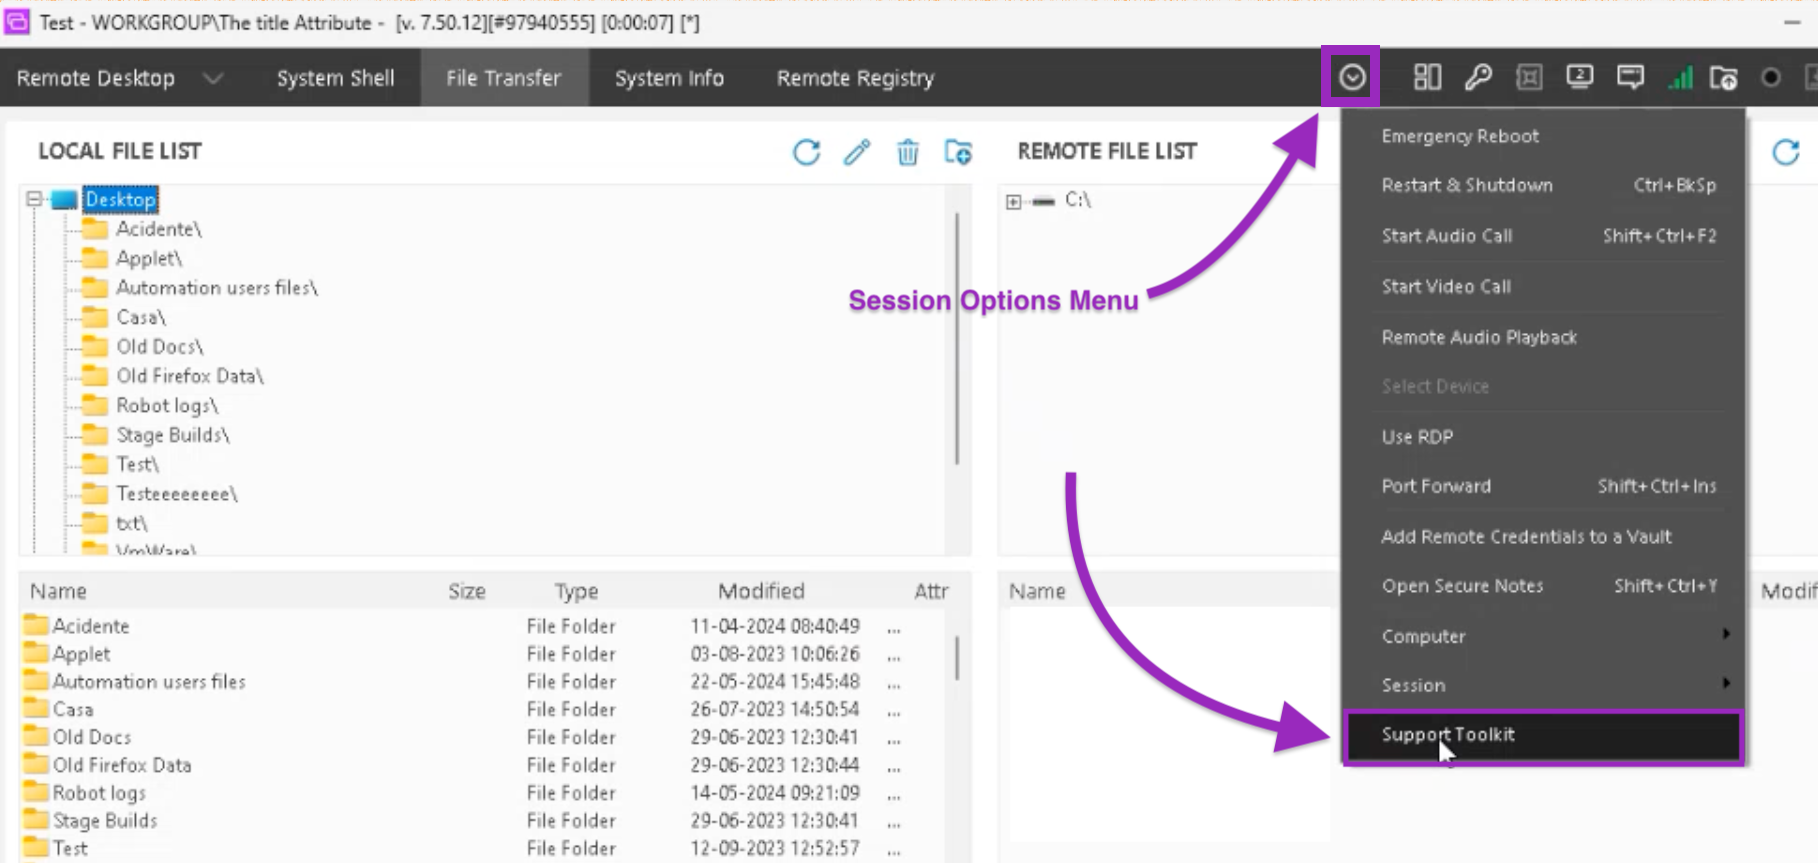Delete selected local file with trash icon
Viewport: 1818px width, 863px height.
pos(907,152)
